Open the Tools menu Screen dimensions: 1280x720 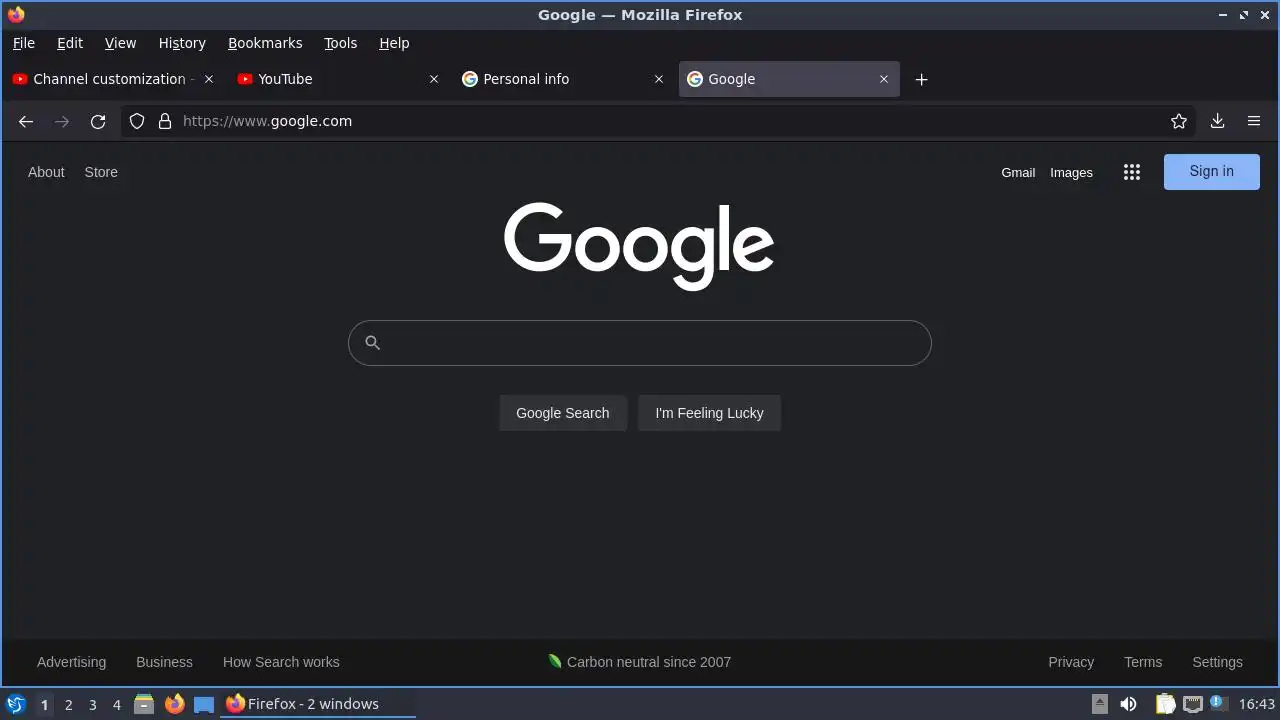pyautogui.click(x=340, y=43)
